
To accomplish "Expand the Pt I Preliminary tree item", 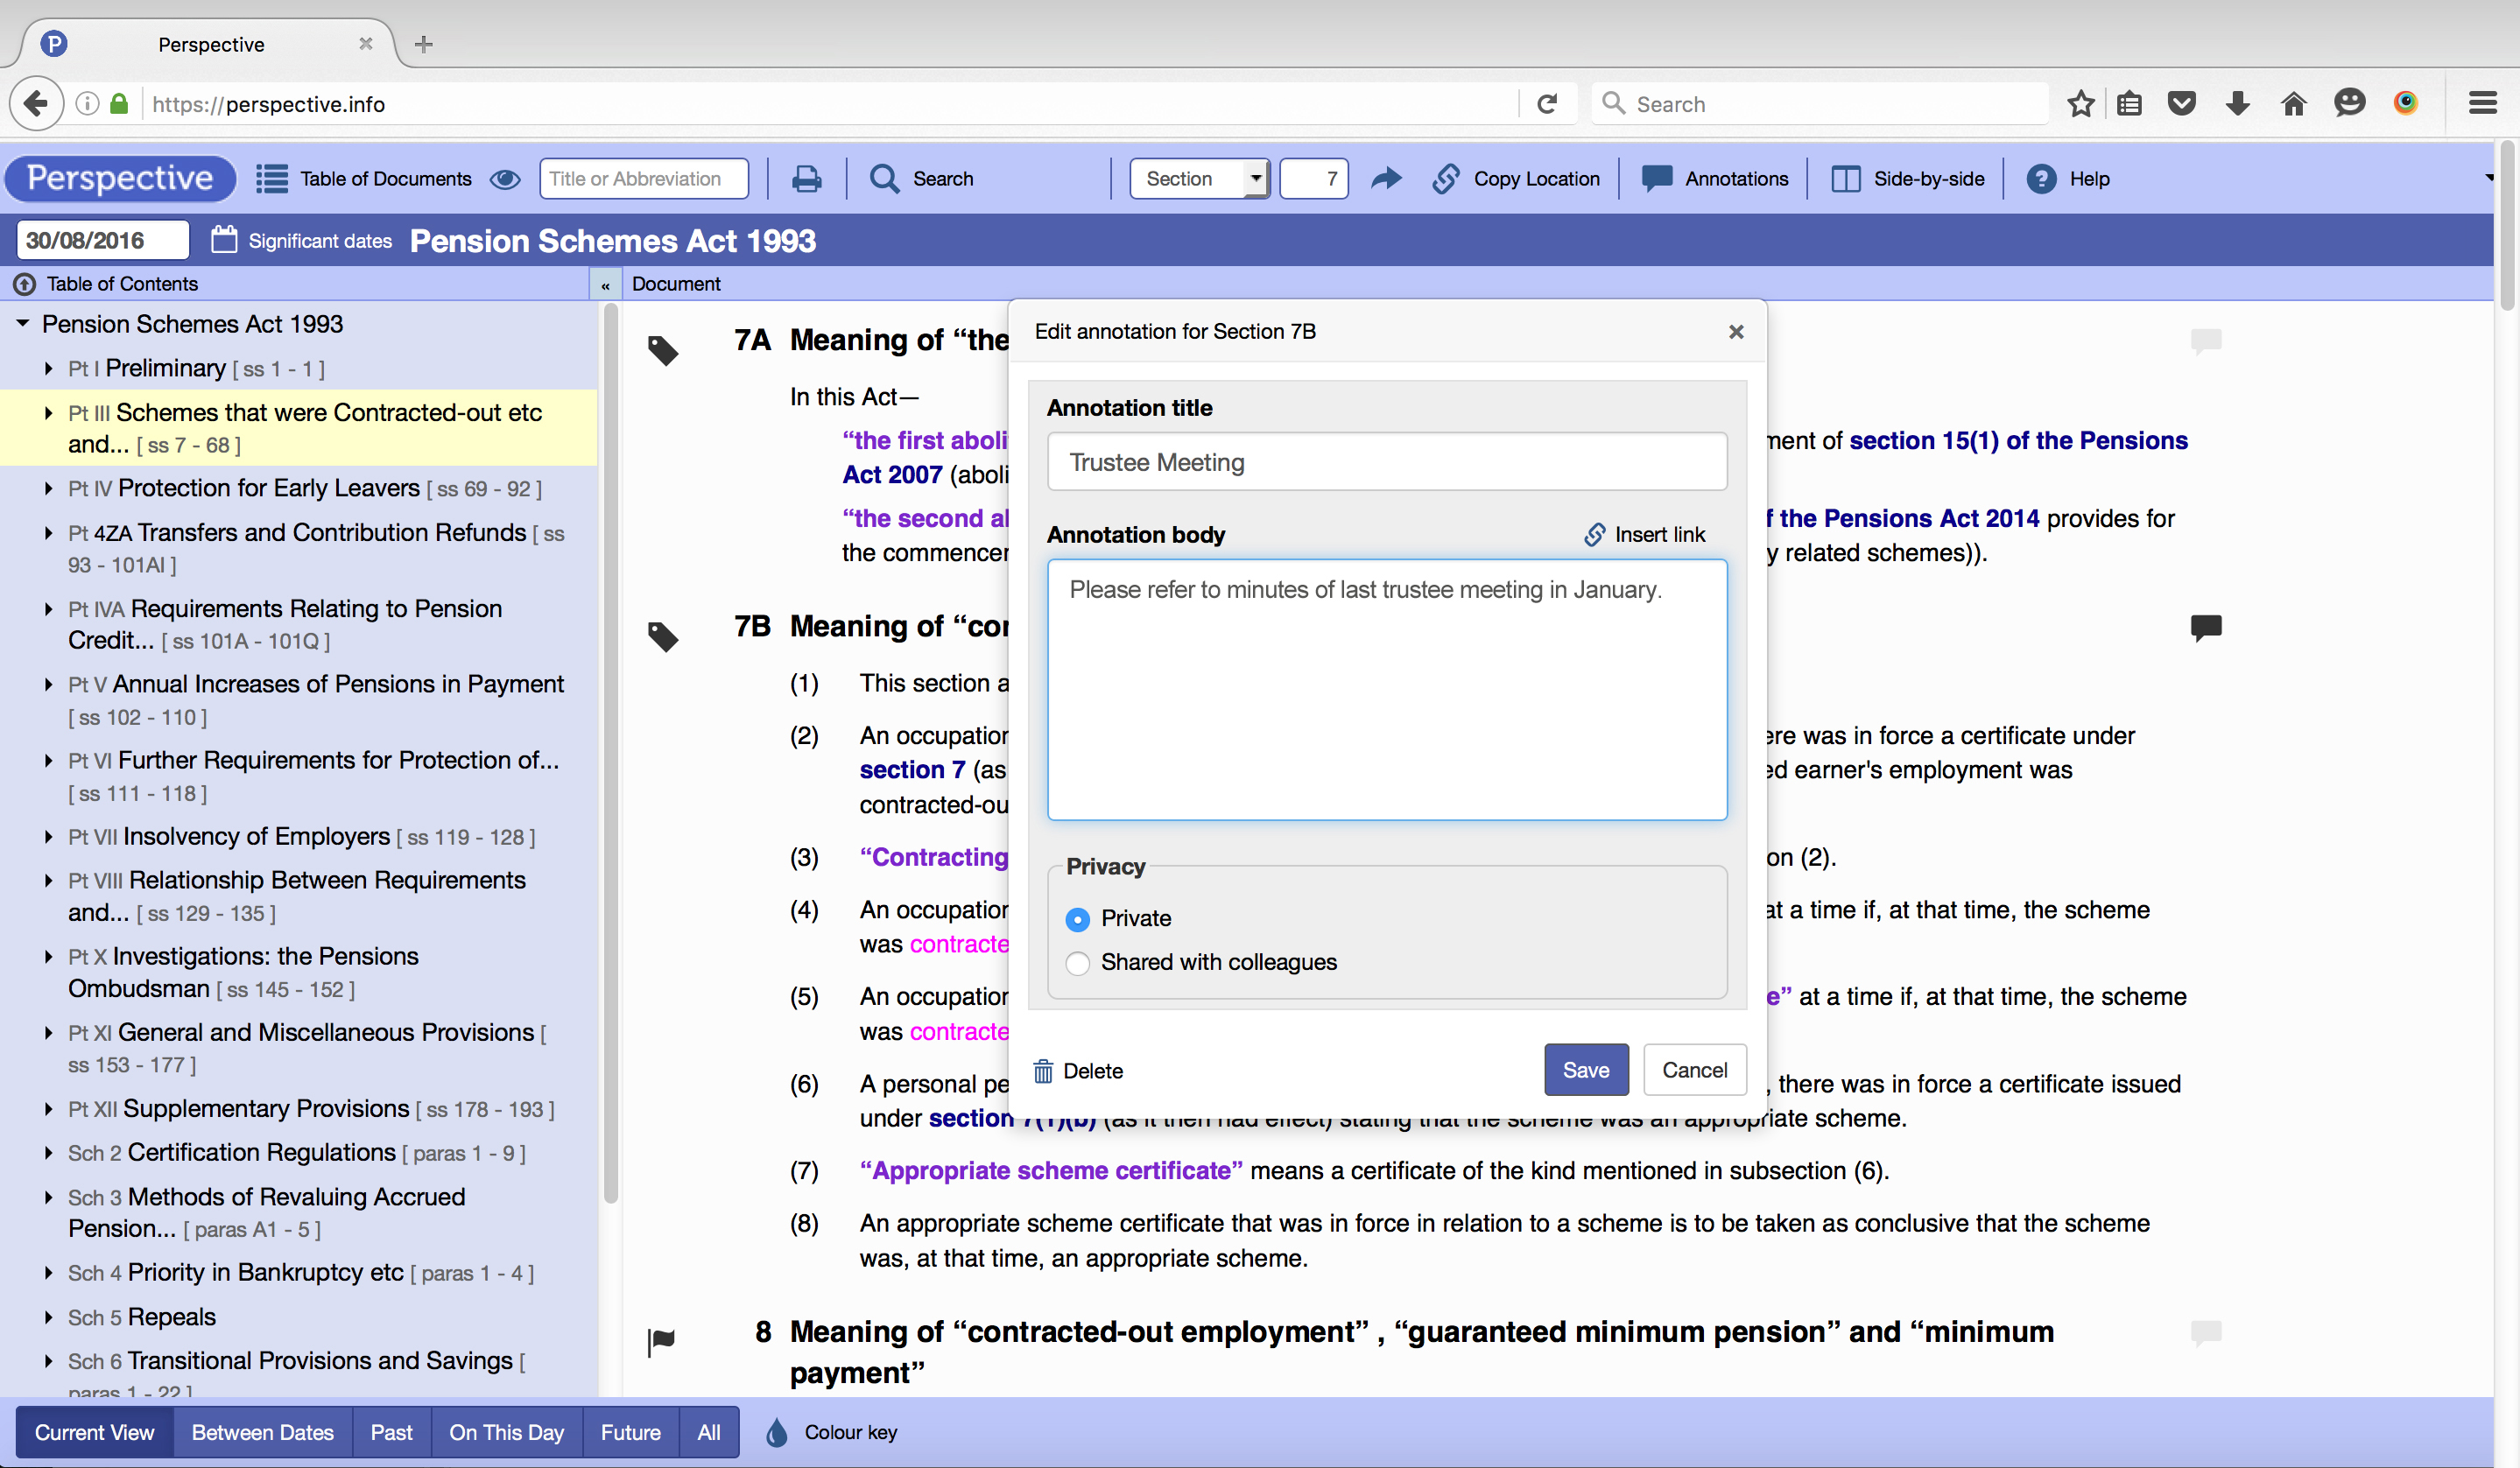I will click(x=48, y=368).
